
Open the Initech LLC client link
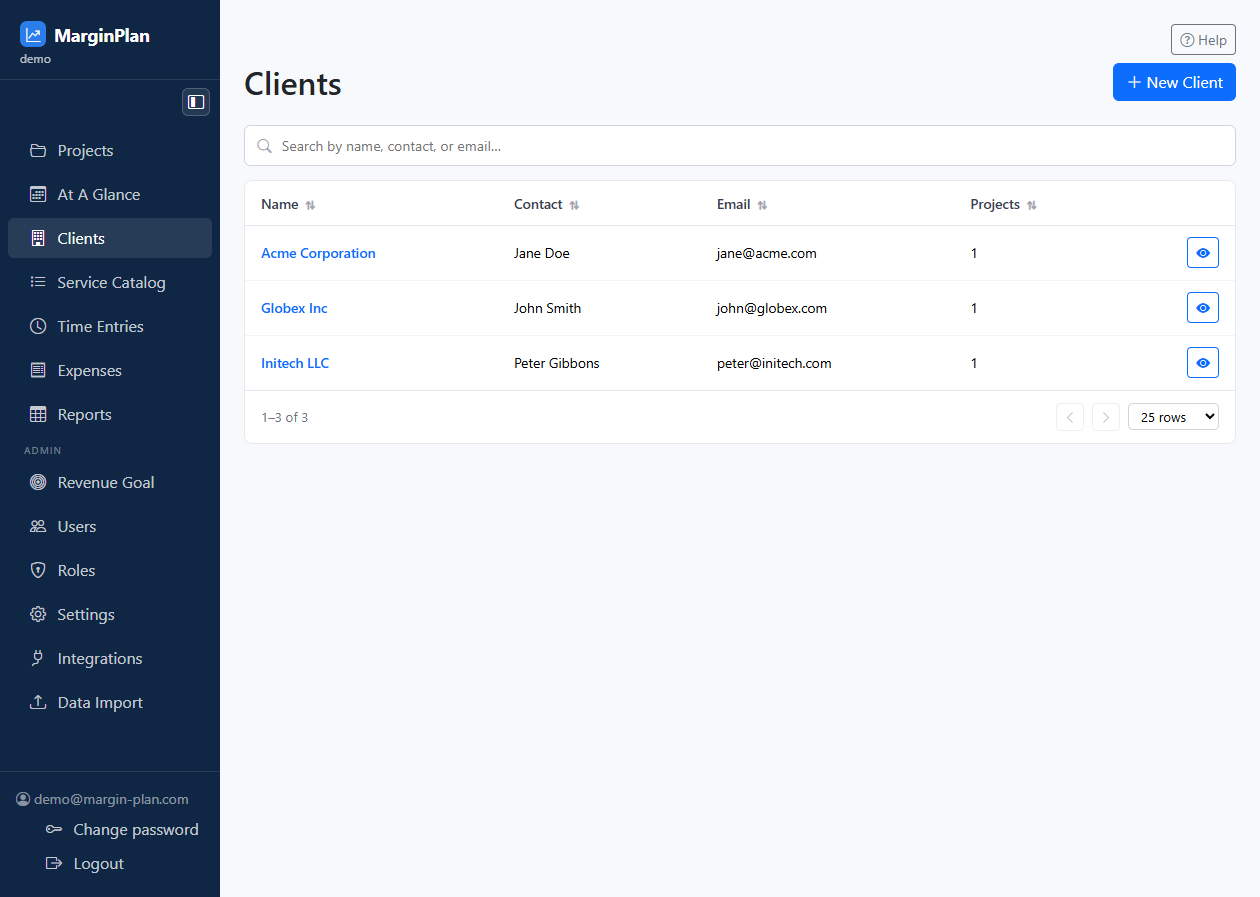(295, 363)
